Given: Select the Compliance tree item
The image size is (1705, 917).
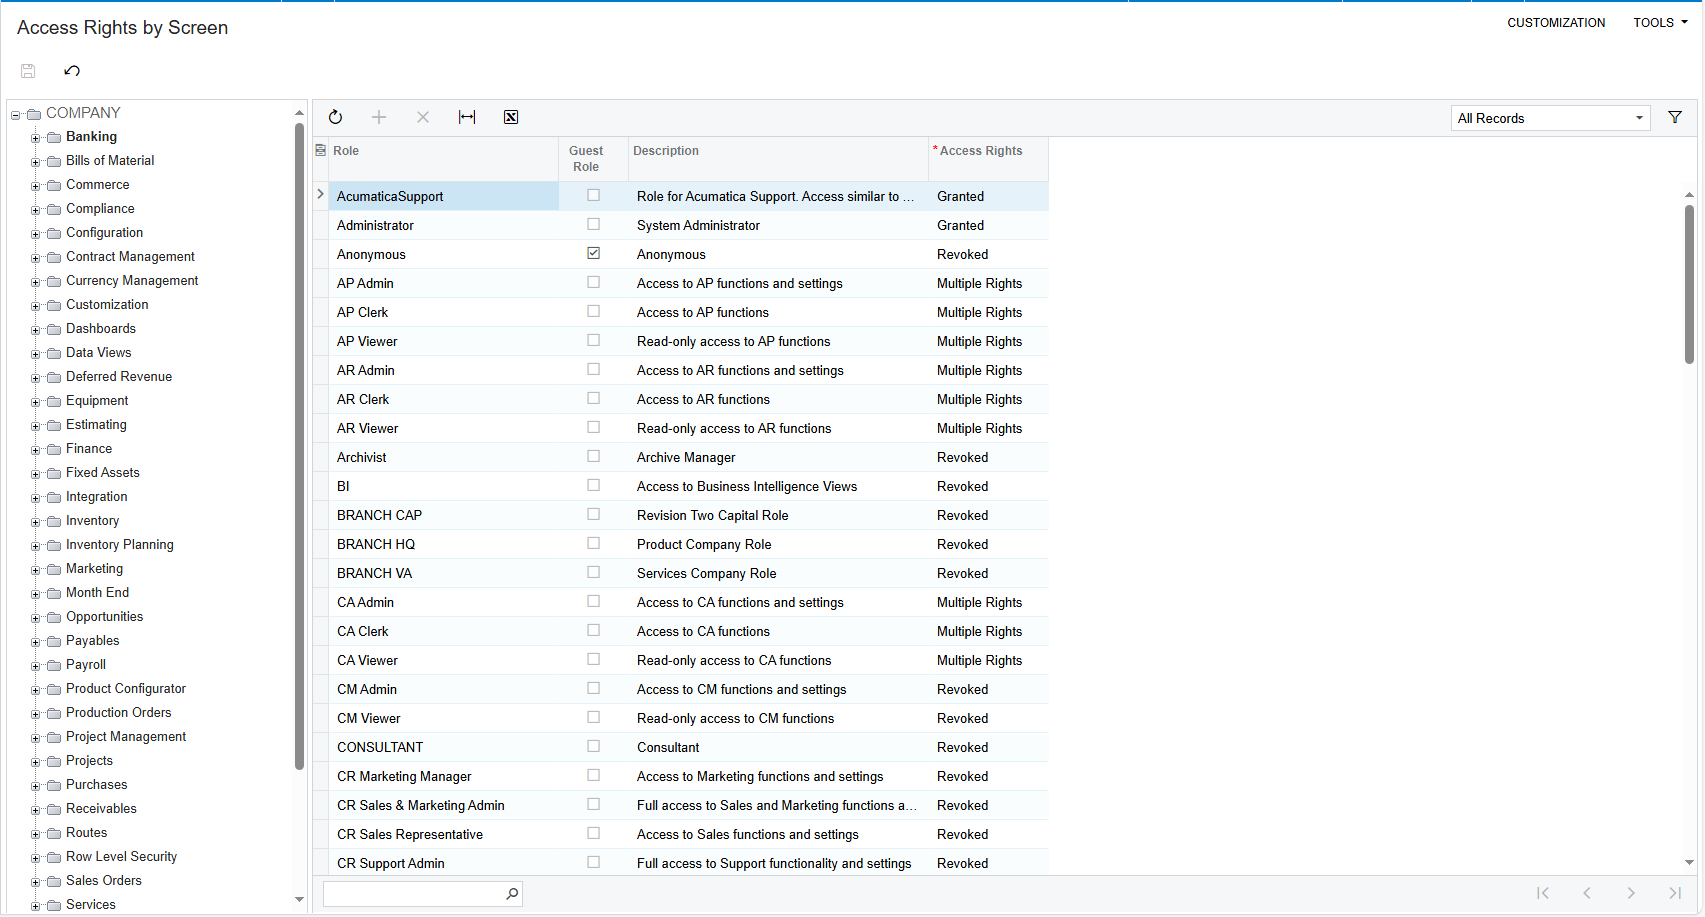Looking at the screenshot, I should coord(100,209).
